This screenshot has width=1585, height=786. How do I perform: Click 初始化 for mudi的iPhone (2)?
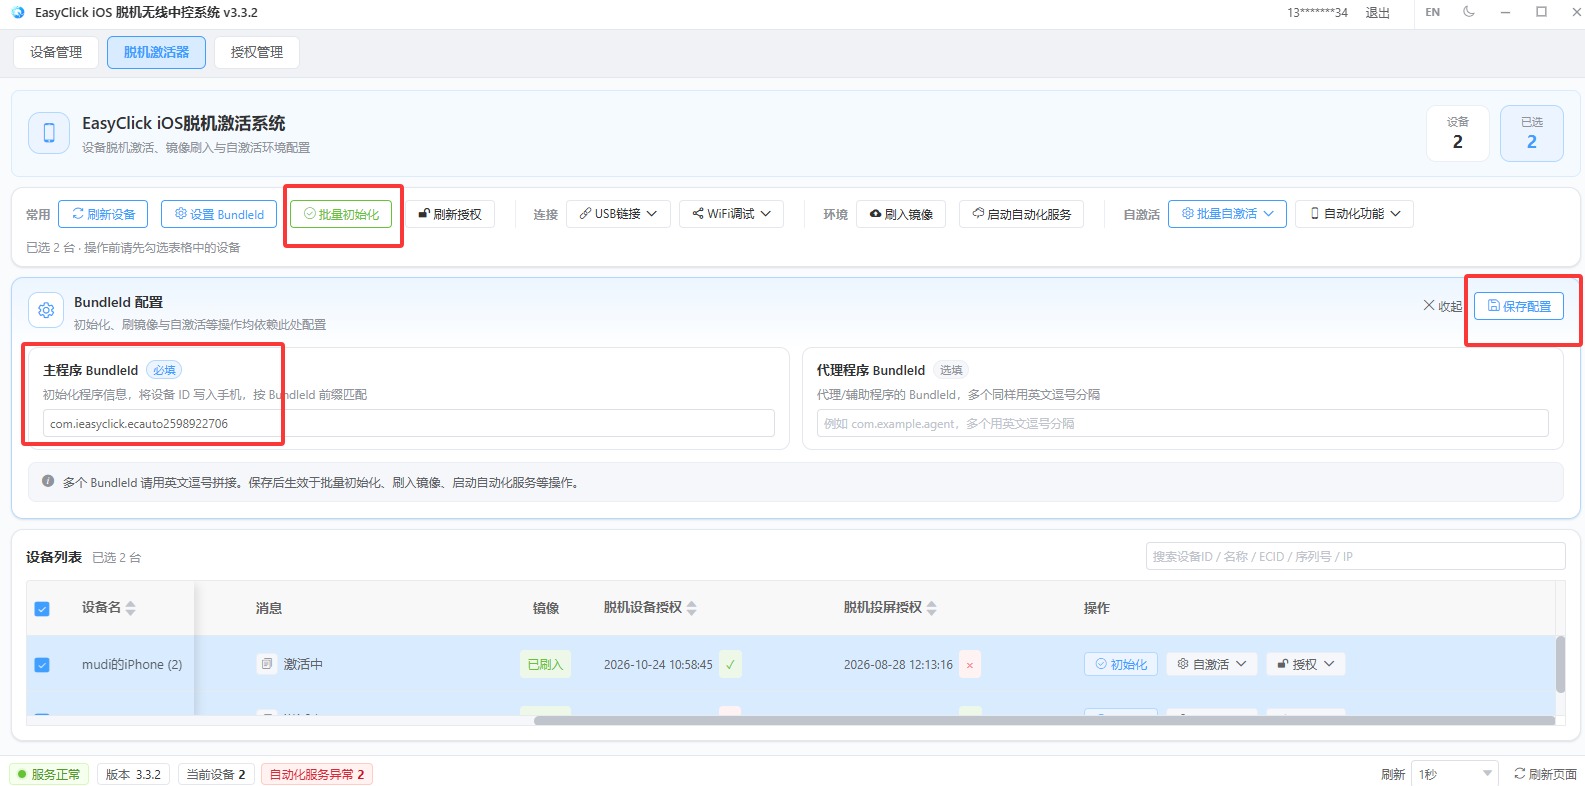(x=1121, y=664)
